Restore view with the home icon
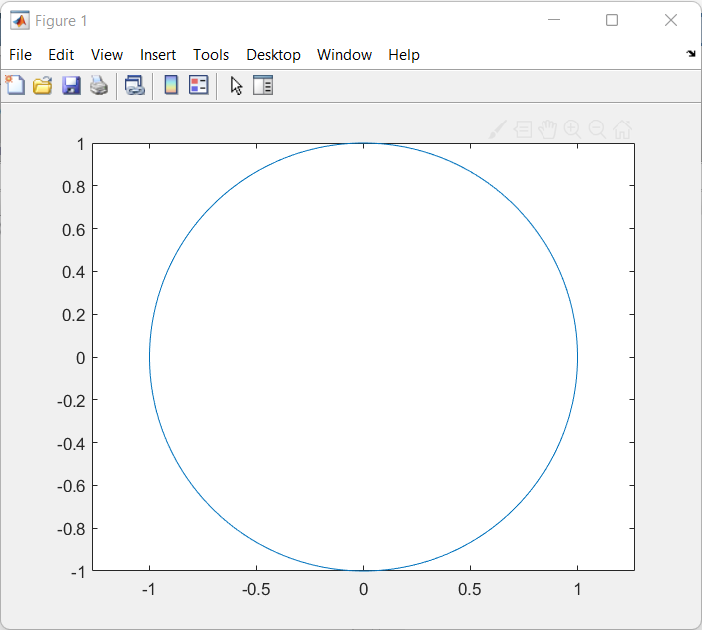 pyautogui.click(x=622, y=130)
